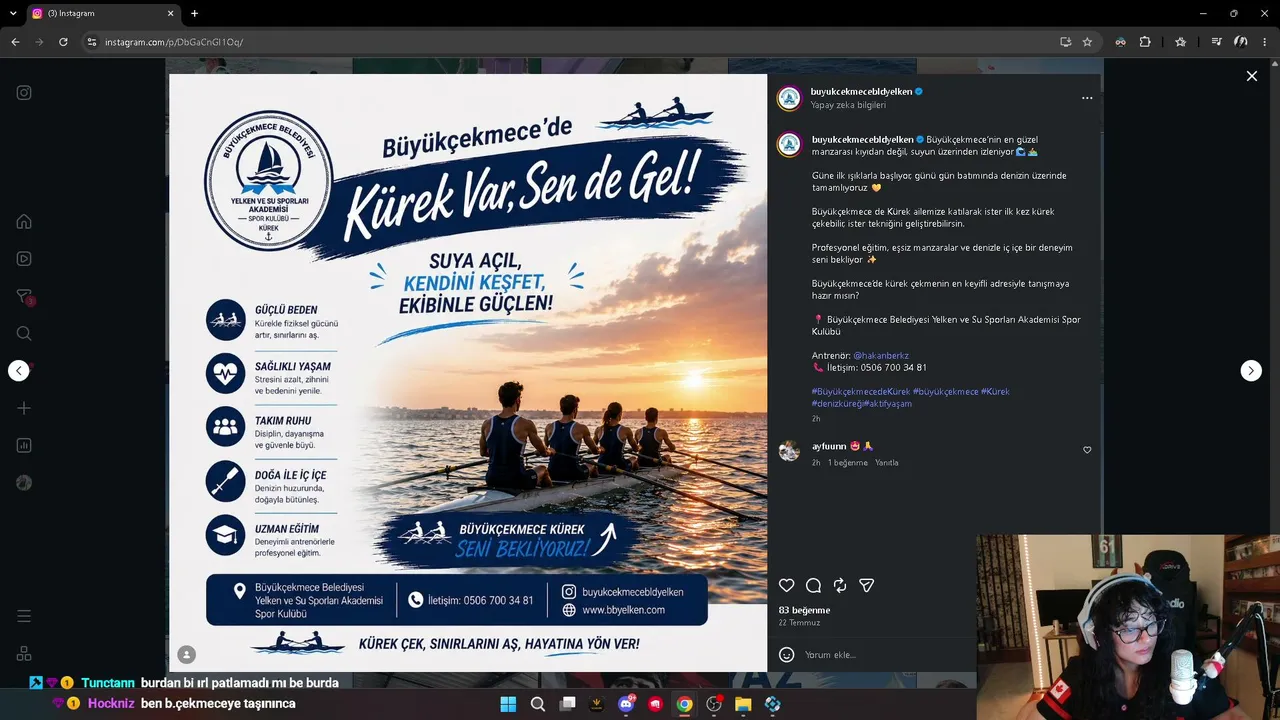Open the profile avatar in Instagram sidebar

click(x=24, y=483)
